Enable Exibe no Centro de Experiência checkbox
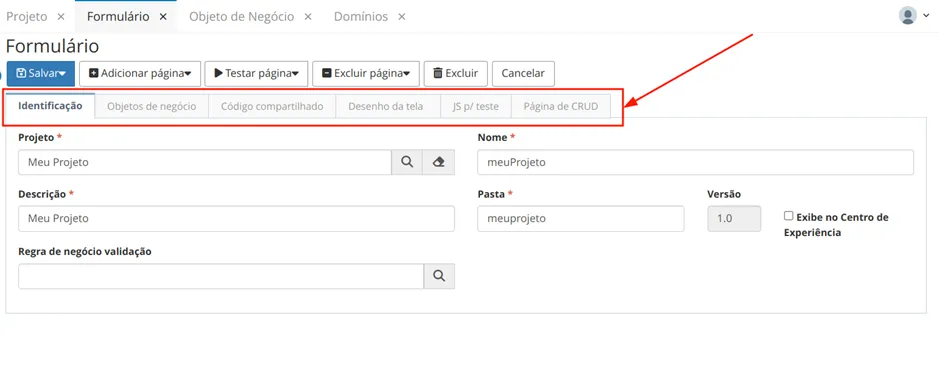Image resolution: width=939 pixels, height=366 pixels. point(789,216)
